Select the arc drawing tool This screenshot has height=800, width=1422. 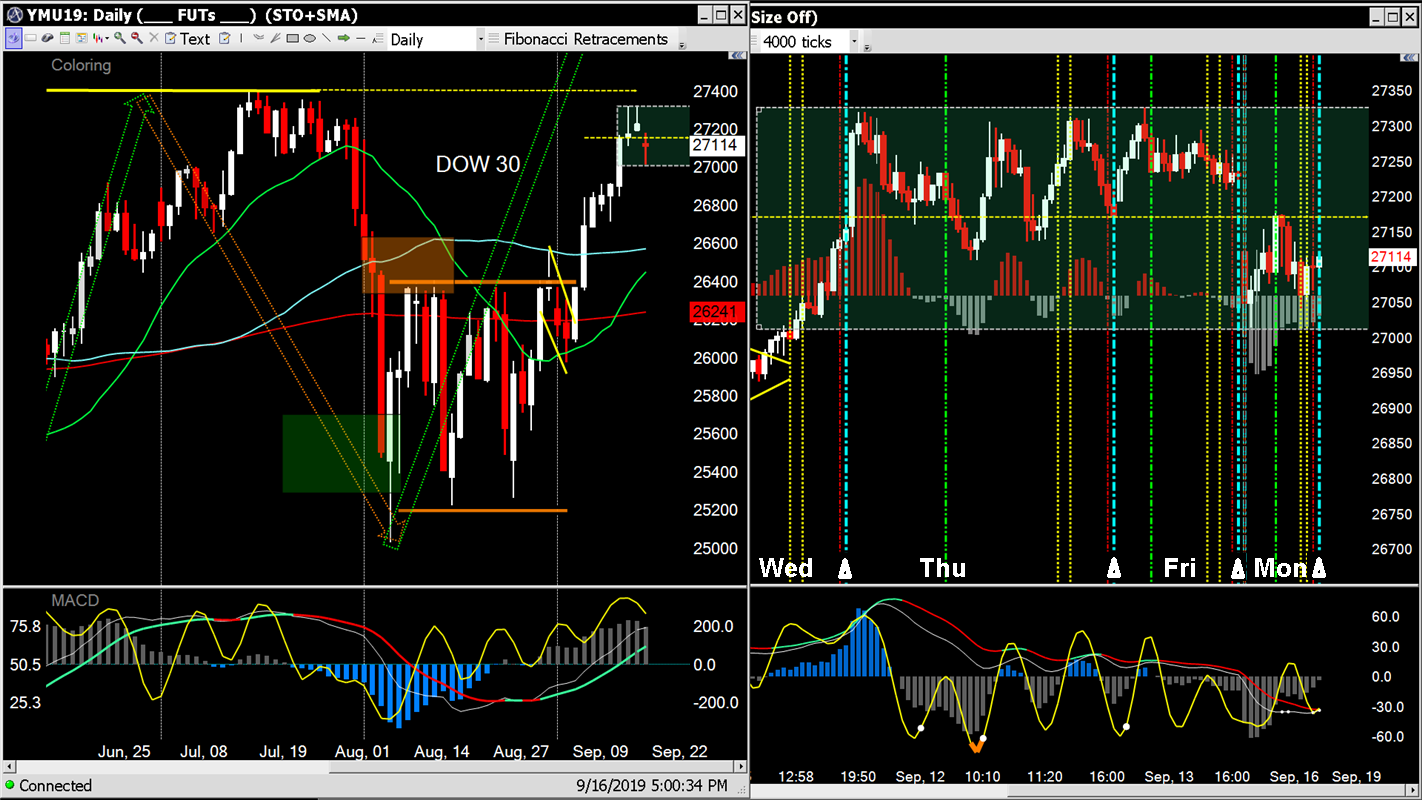click(258, 38)
